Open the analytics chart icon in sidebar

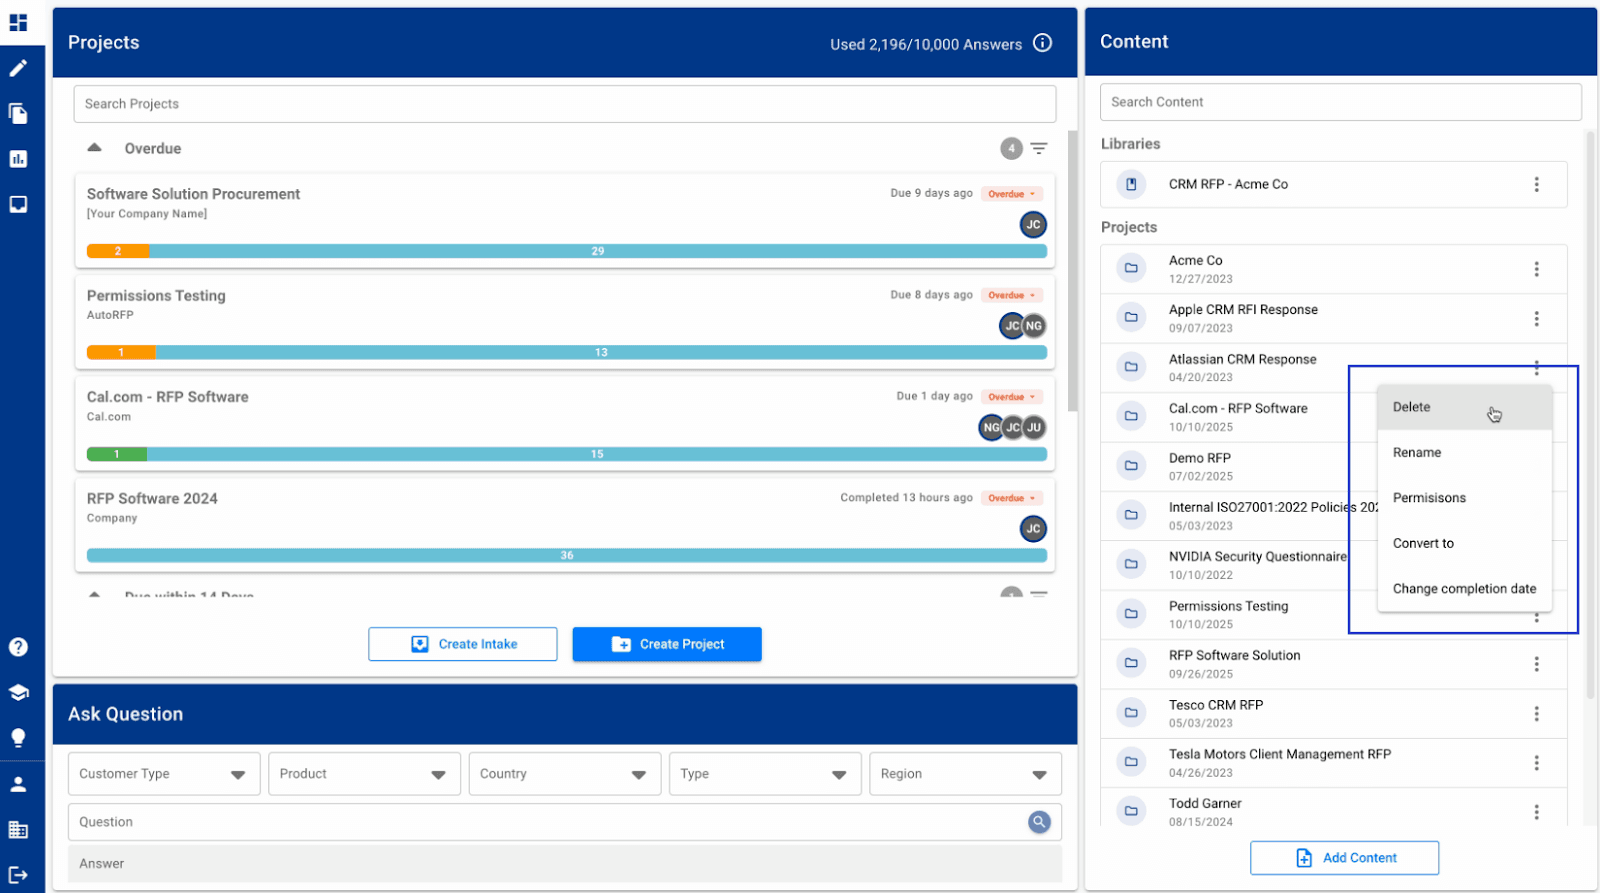tap(18, 159)
